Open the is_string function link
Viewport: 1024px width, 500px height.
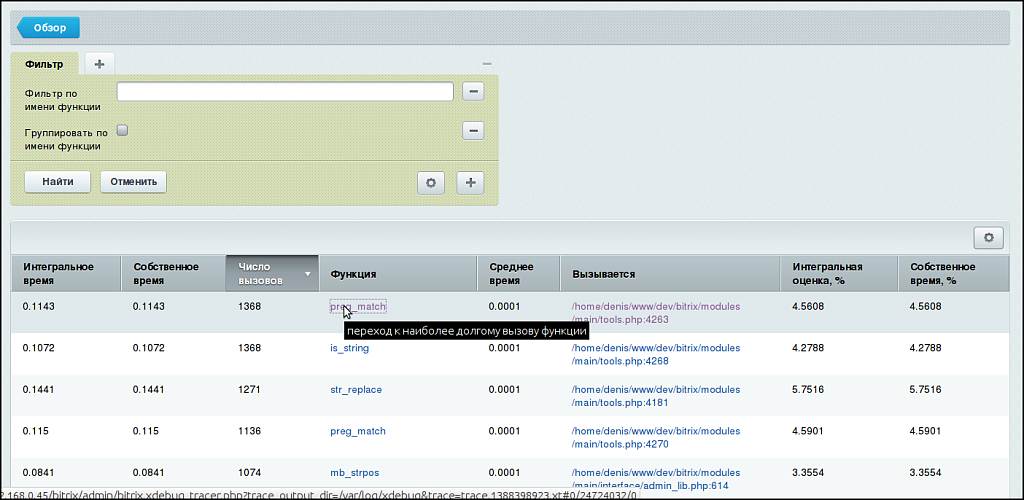click(x=349, y=348)
